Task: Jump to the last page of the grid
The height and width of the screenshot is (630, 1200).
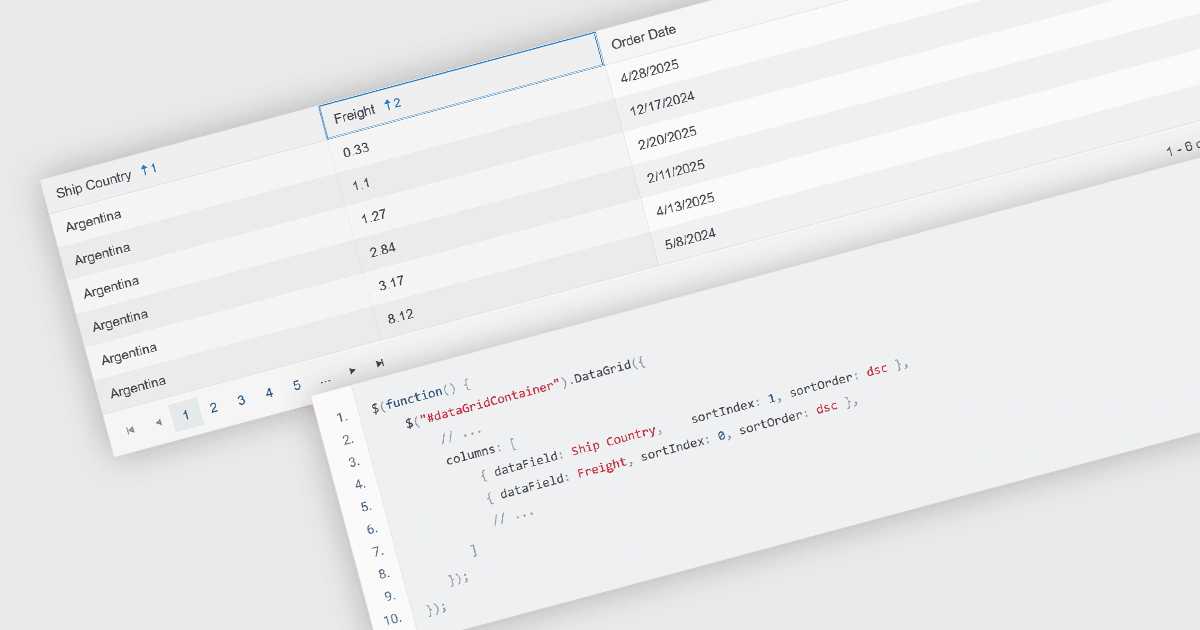Action: point(380,362)
